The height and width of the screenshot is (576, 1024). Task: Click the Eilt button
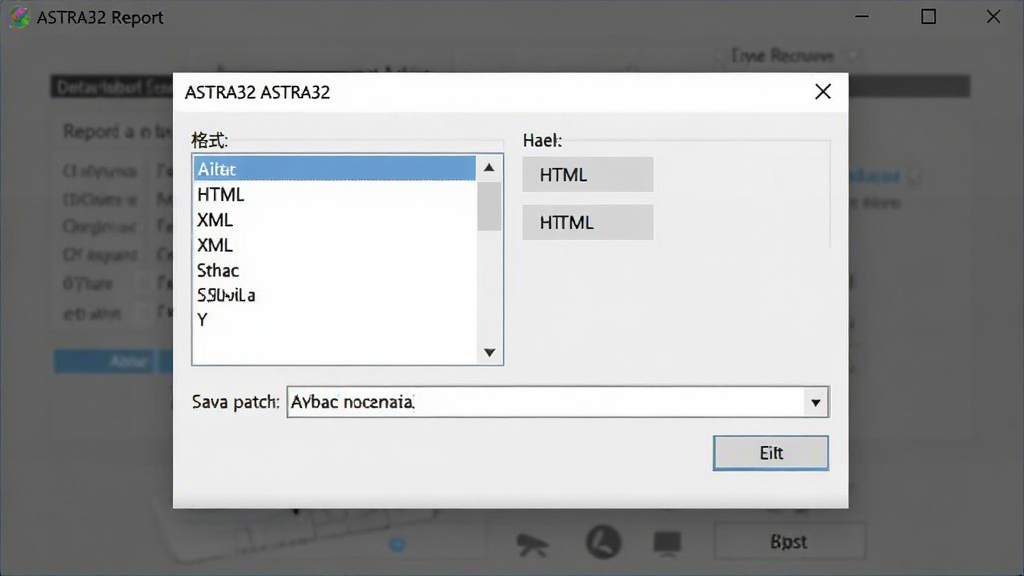click(x=771, y=453)
